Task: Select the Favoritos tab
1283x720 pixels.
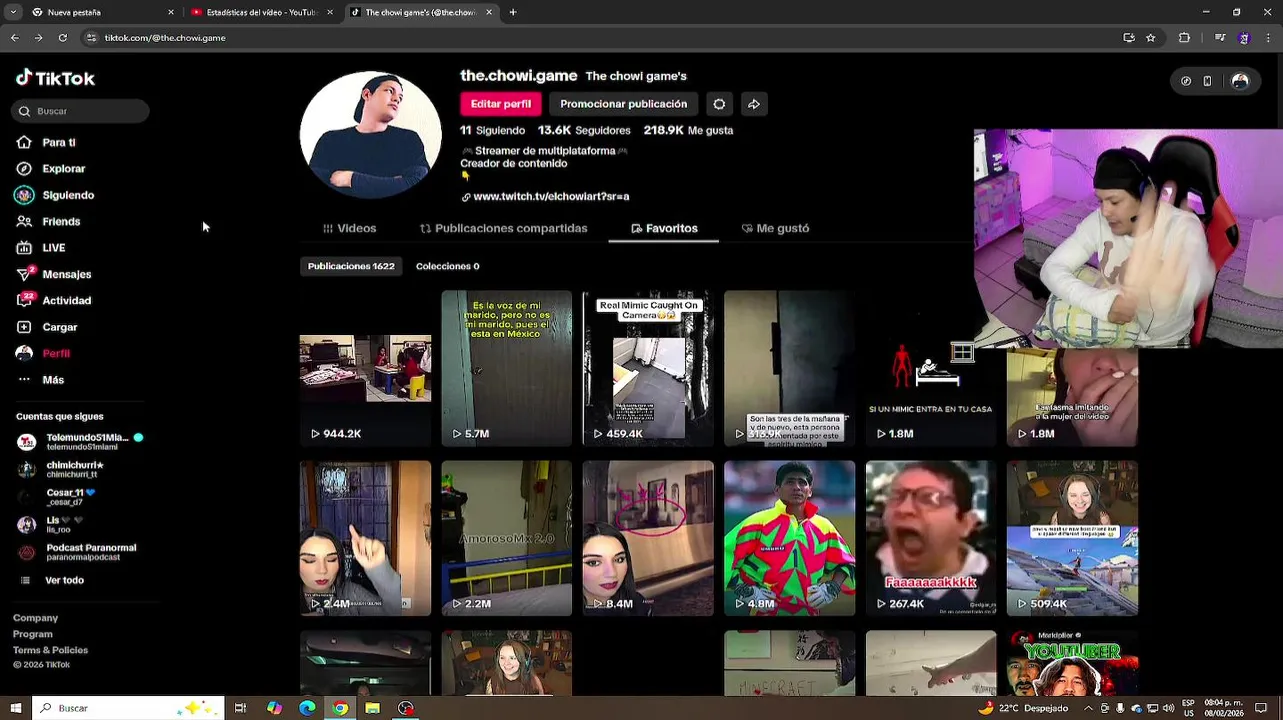Action: 664,228
